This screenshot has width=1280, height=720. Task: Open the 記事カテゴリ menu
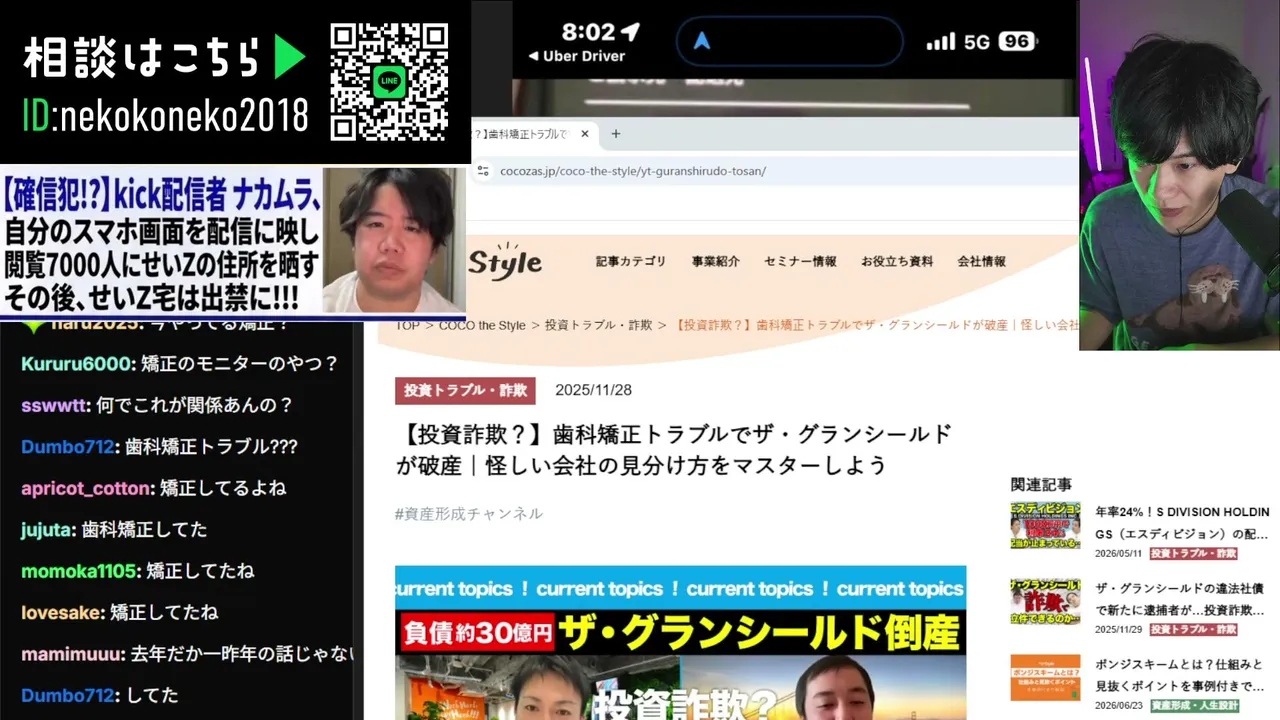tap(631, 261)
